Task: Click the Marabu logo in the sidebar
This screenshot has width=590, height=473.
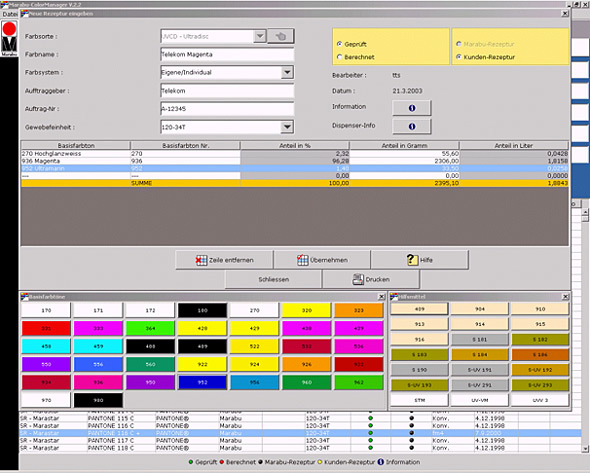Action: coord(9,39)
